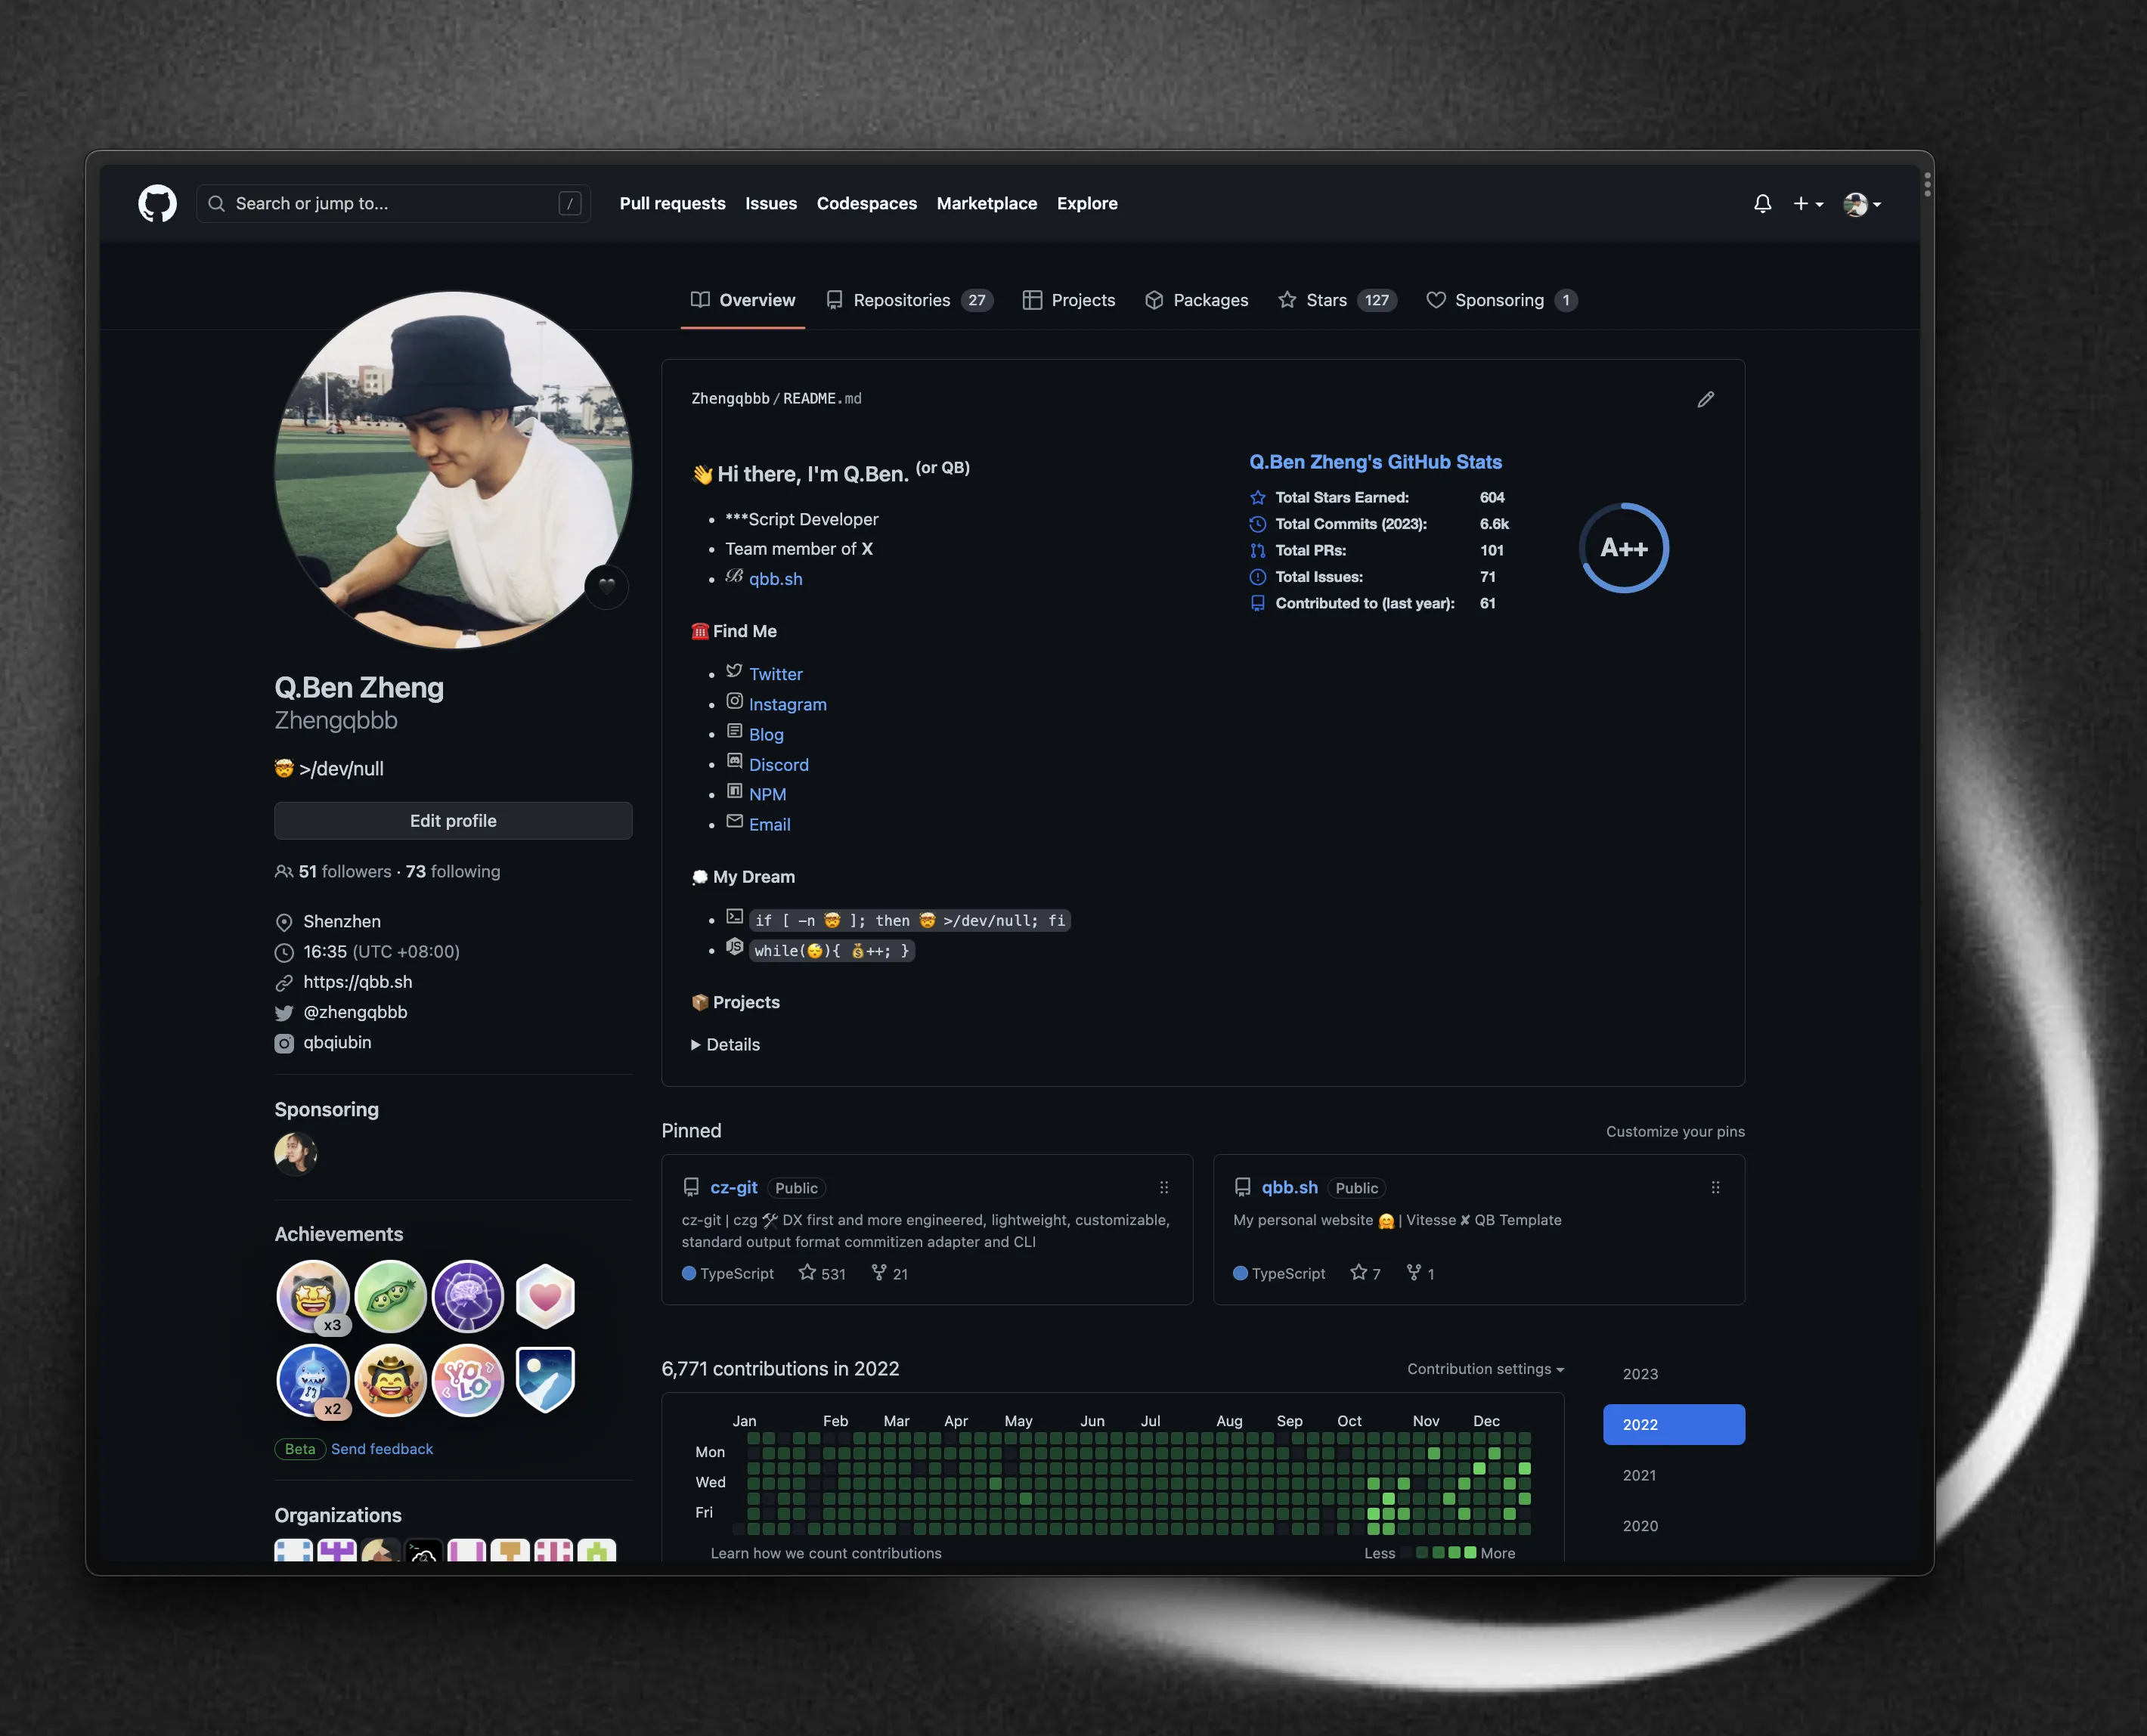Open the Starstruck achievement badge x3
The image size is (2147, 1736).
pos(313,1297)
